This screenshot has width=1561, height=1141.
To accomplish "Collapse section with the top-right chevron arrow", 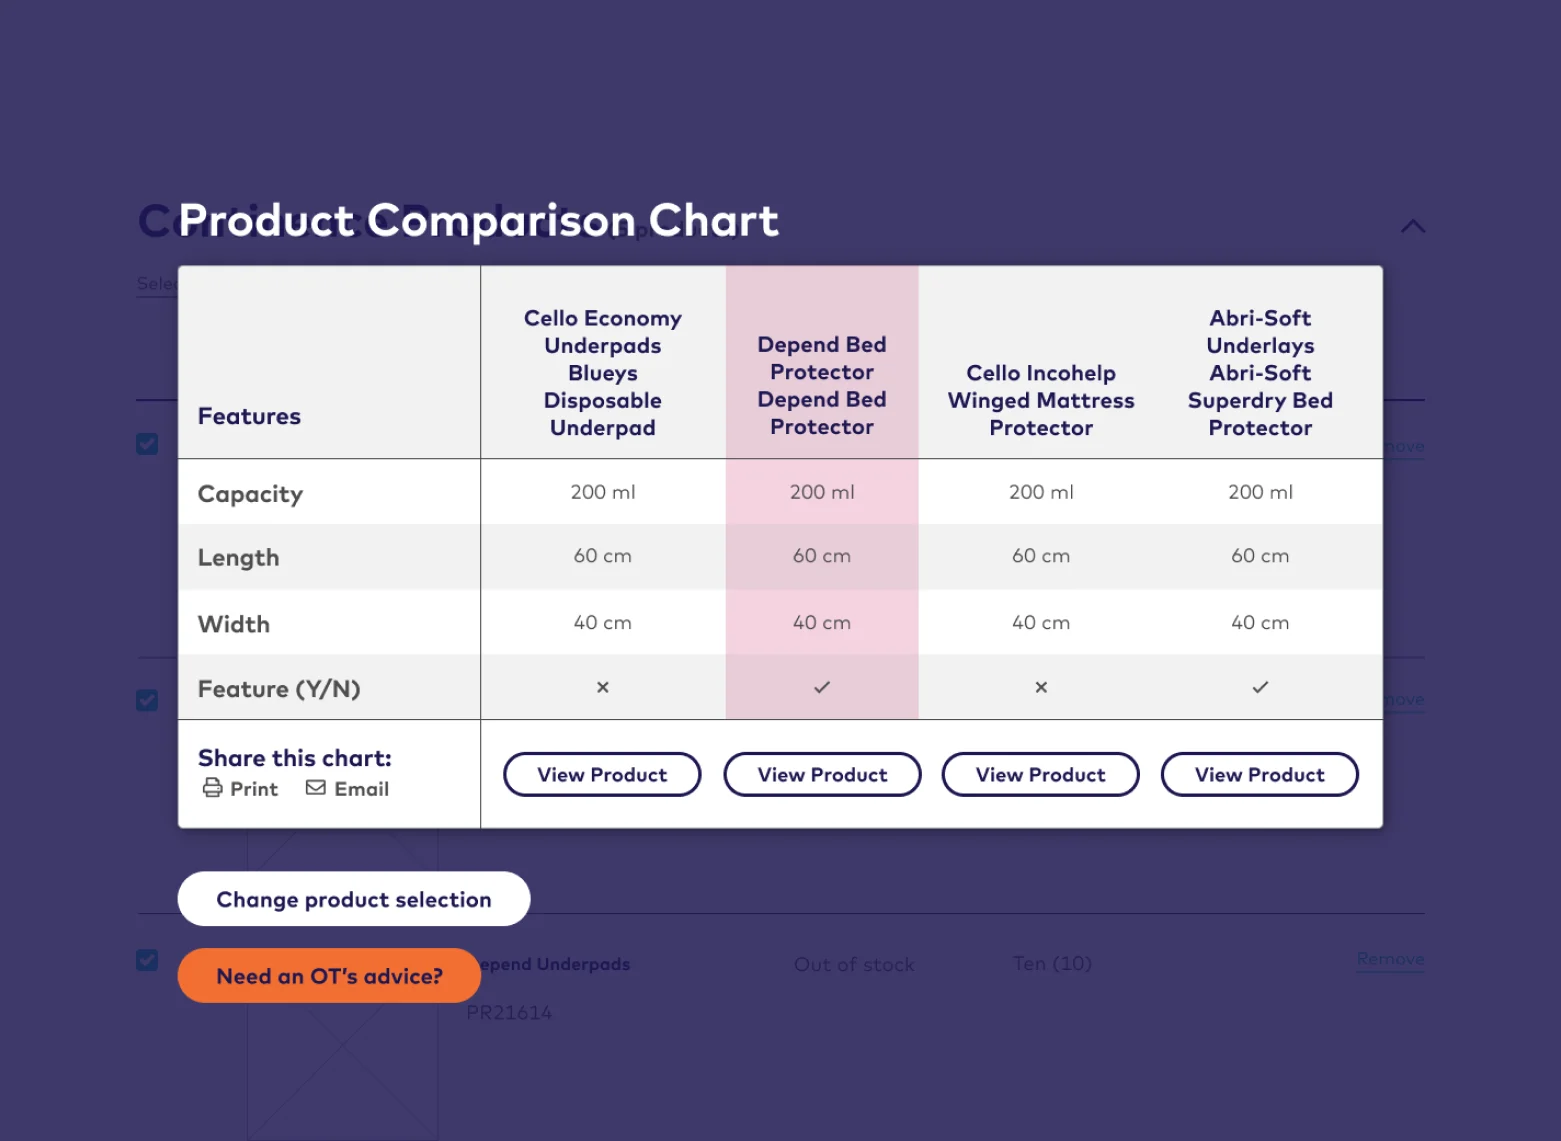I will 1413,227.
